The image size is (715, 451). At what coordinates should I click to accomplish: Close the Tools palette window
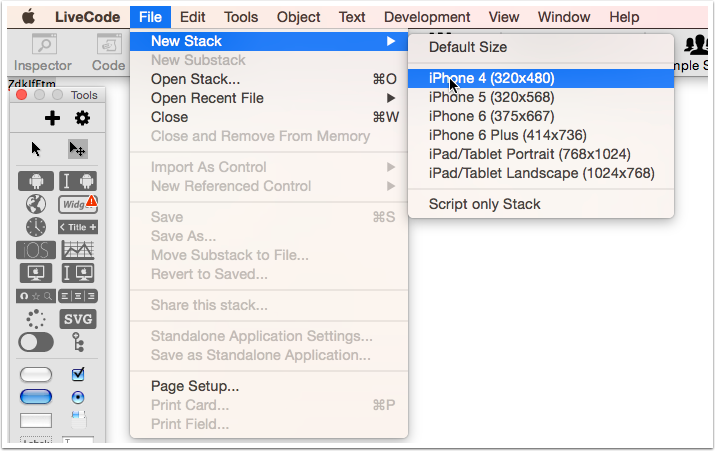21,95
